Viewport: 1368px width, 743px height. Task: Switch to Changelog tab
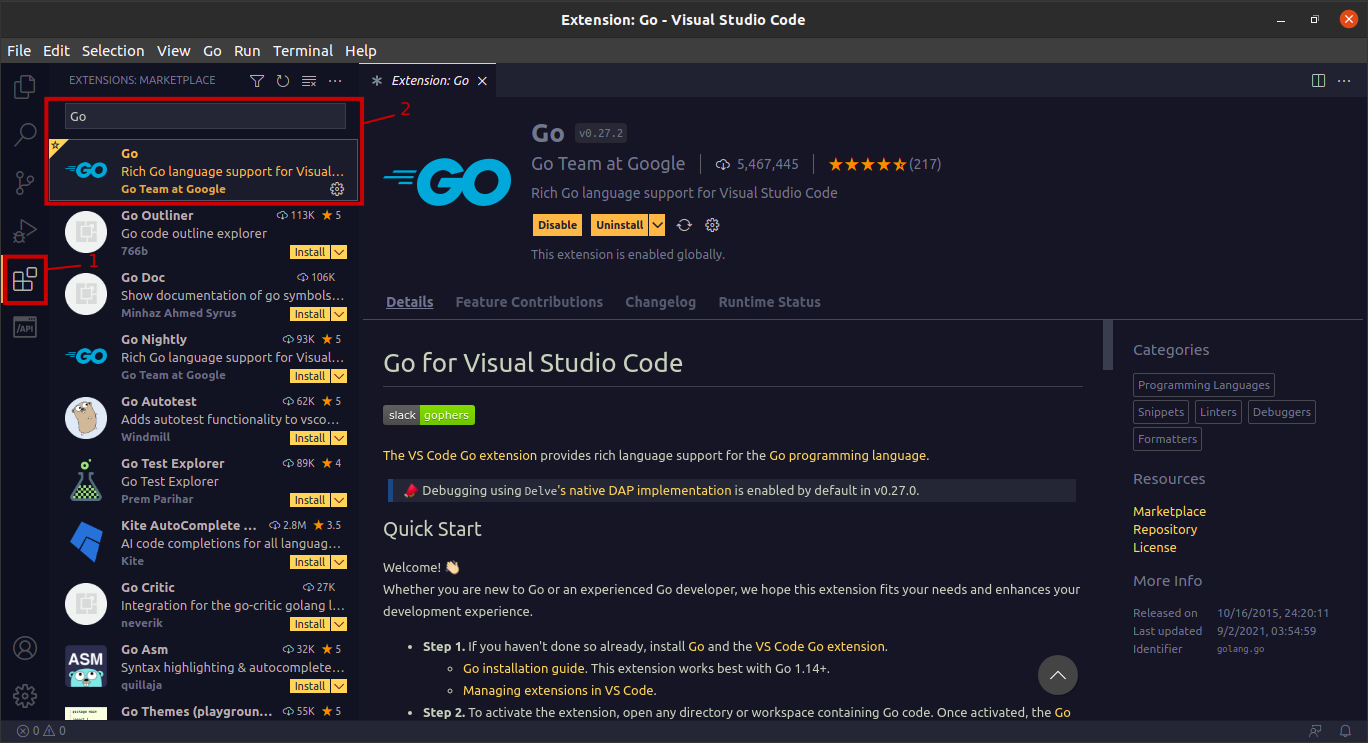(660, 302)
